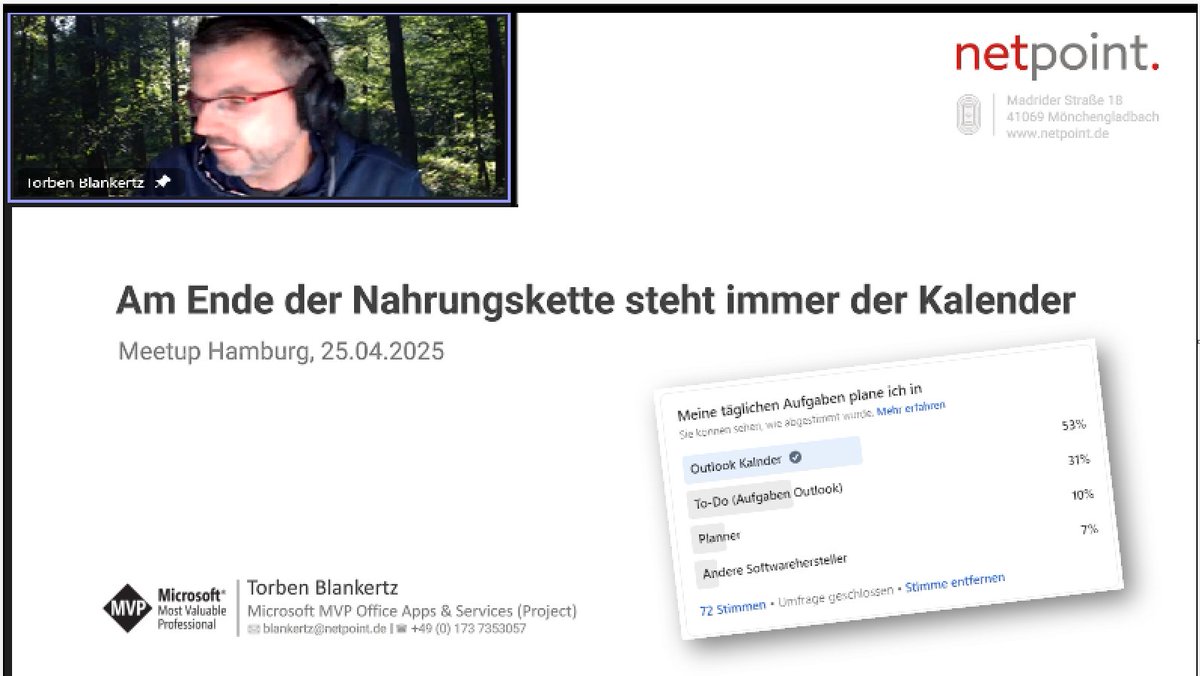Viewport: 1200px width, 676px height.
Task: Click the checkmark icon beside Outlook Kalnder
Action: point(795,458)
